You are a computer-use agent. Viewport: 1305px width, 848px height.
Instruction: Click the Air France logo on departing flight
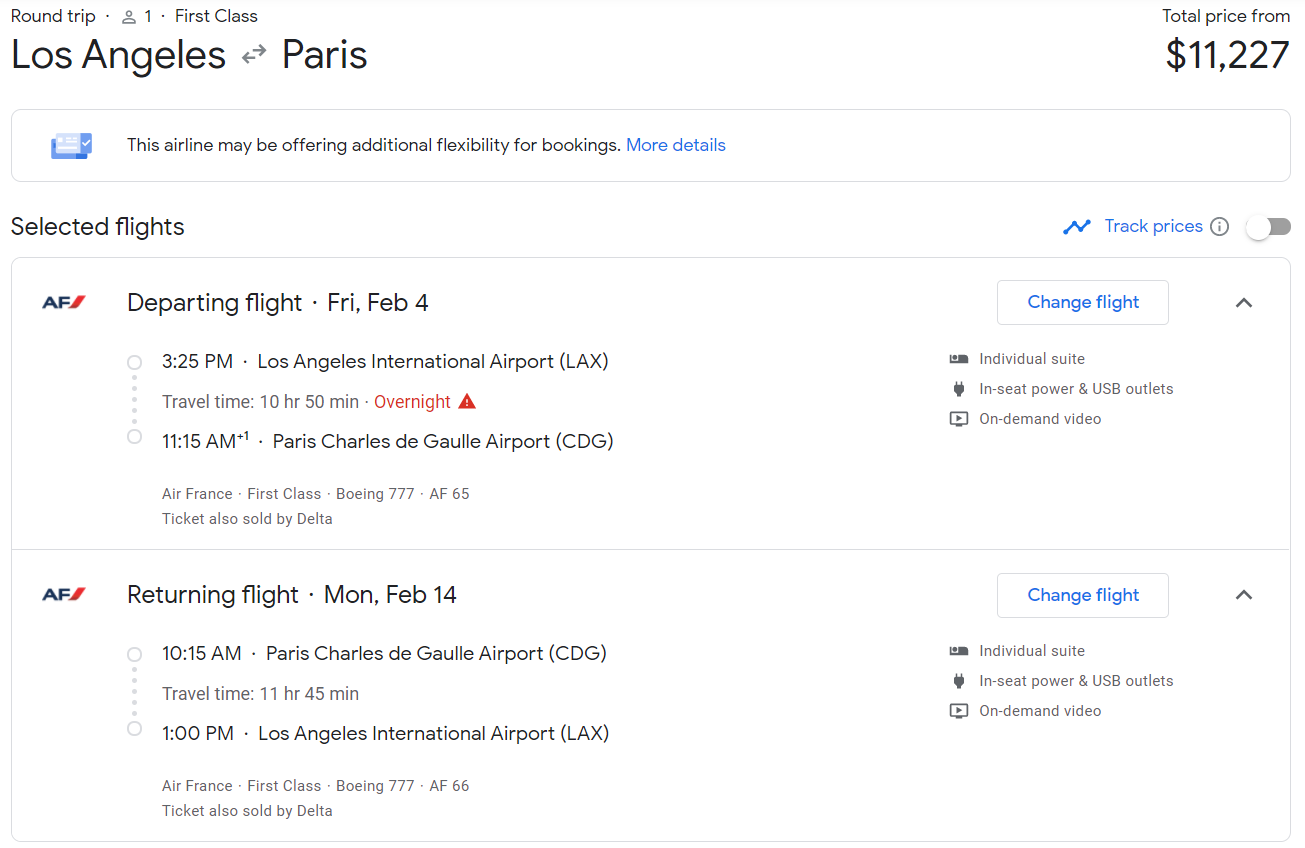tap(64, 302)
